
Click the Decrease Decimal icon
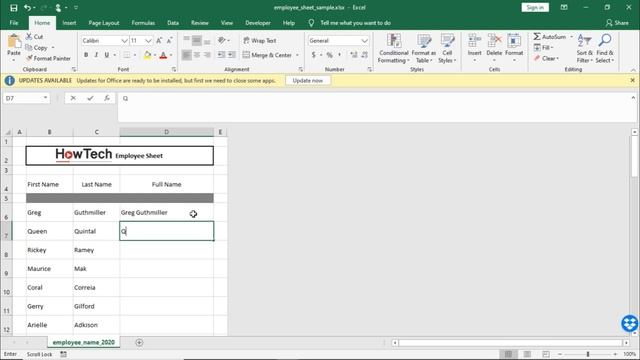364,55
